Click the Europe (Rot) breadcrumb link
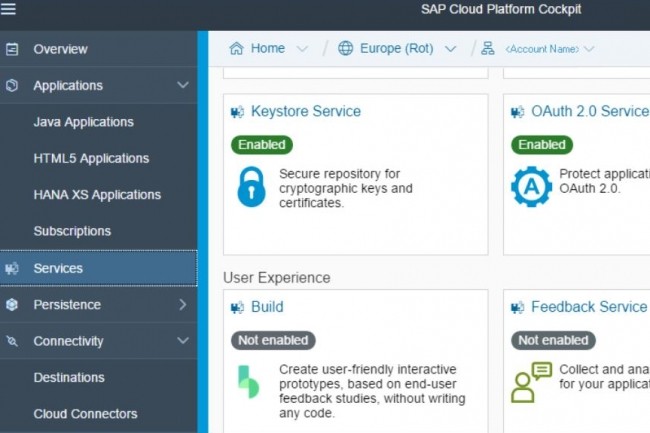Screen dimensions: 650x433 (x=397, y=48)
